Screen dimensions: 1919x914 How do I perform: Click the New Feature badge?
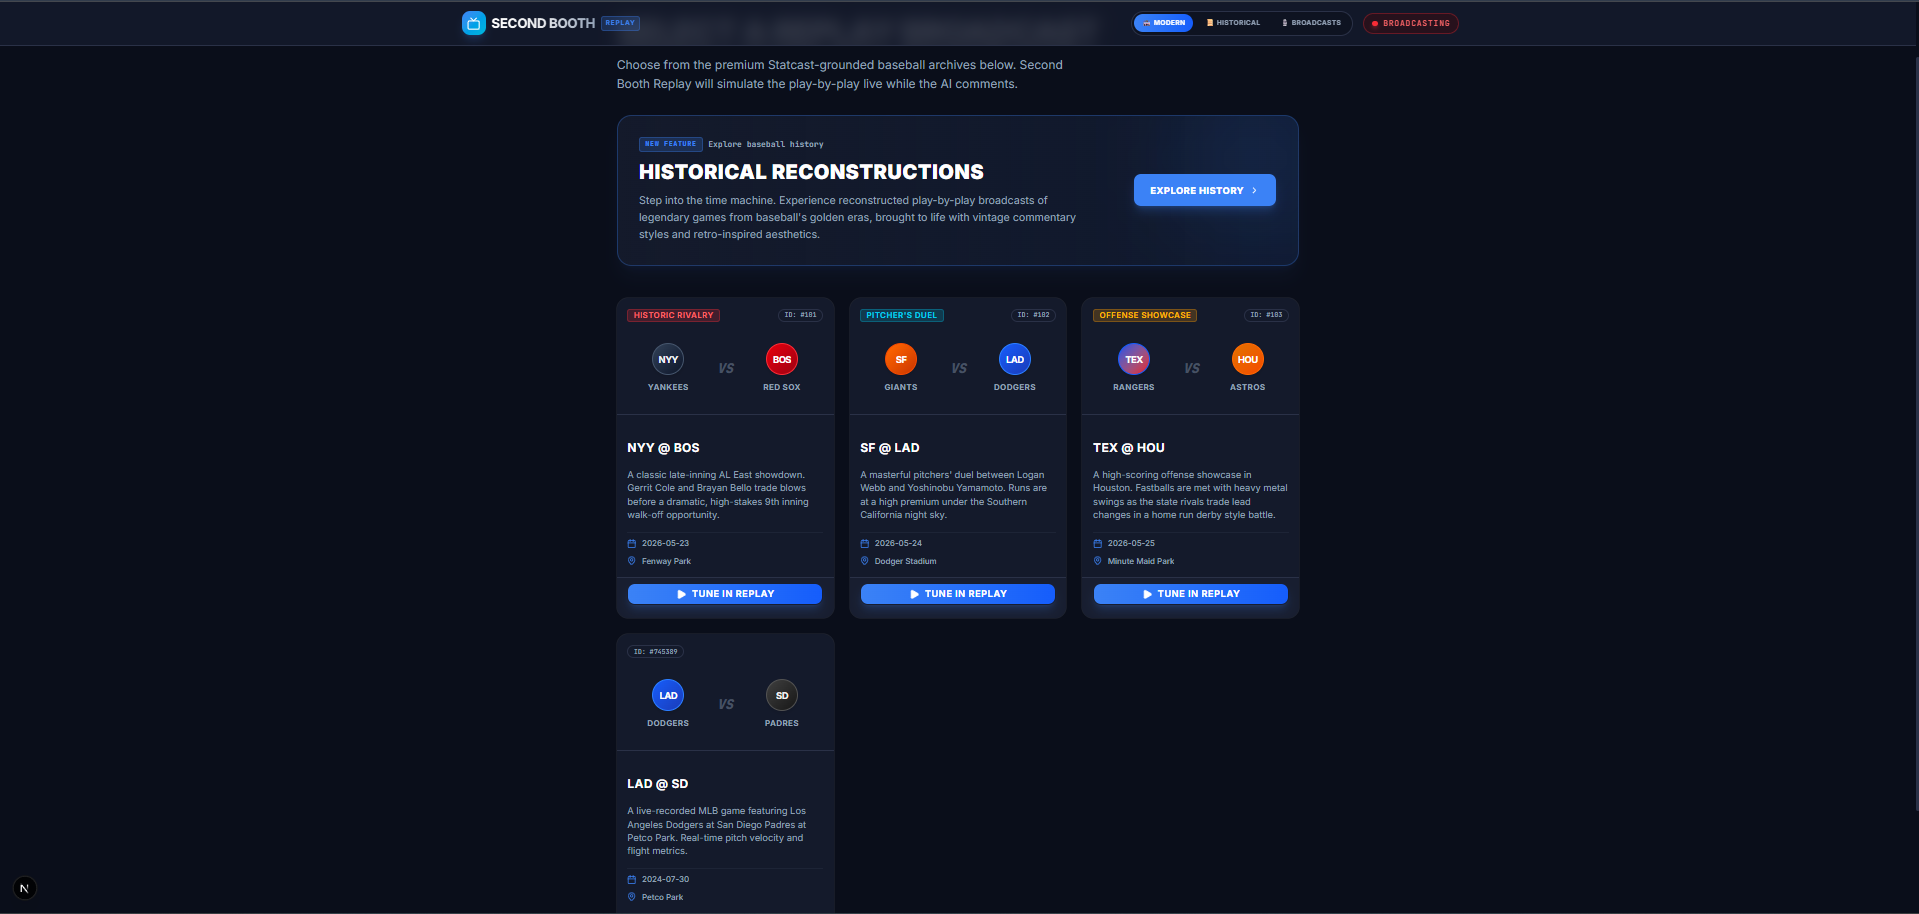671,144
